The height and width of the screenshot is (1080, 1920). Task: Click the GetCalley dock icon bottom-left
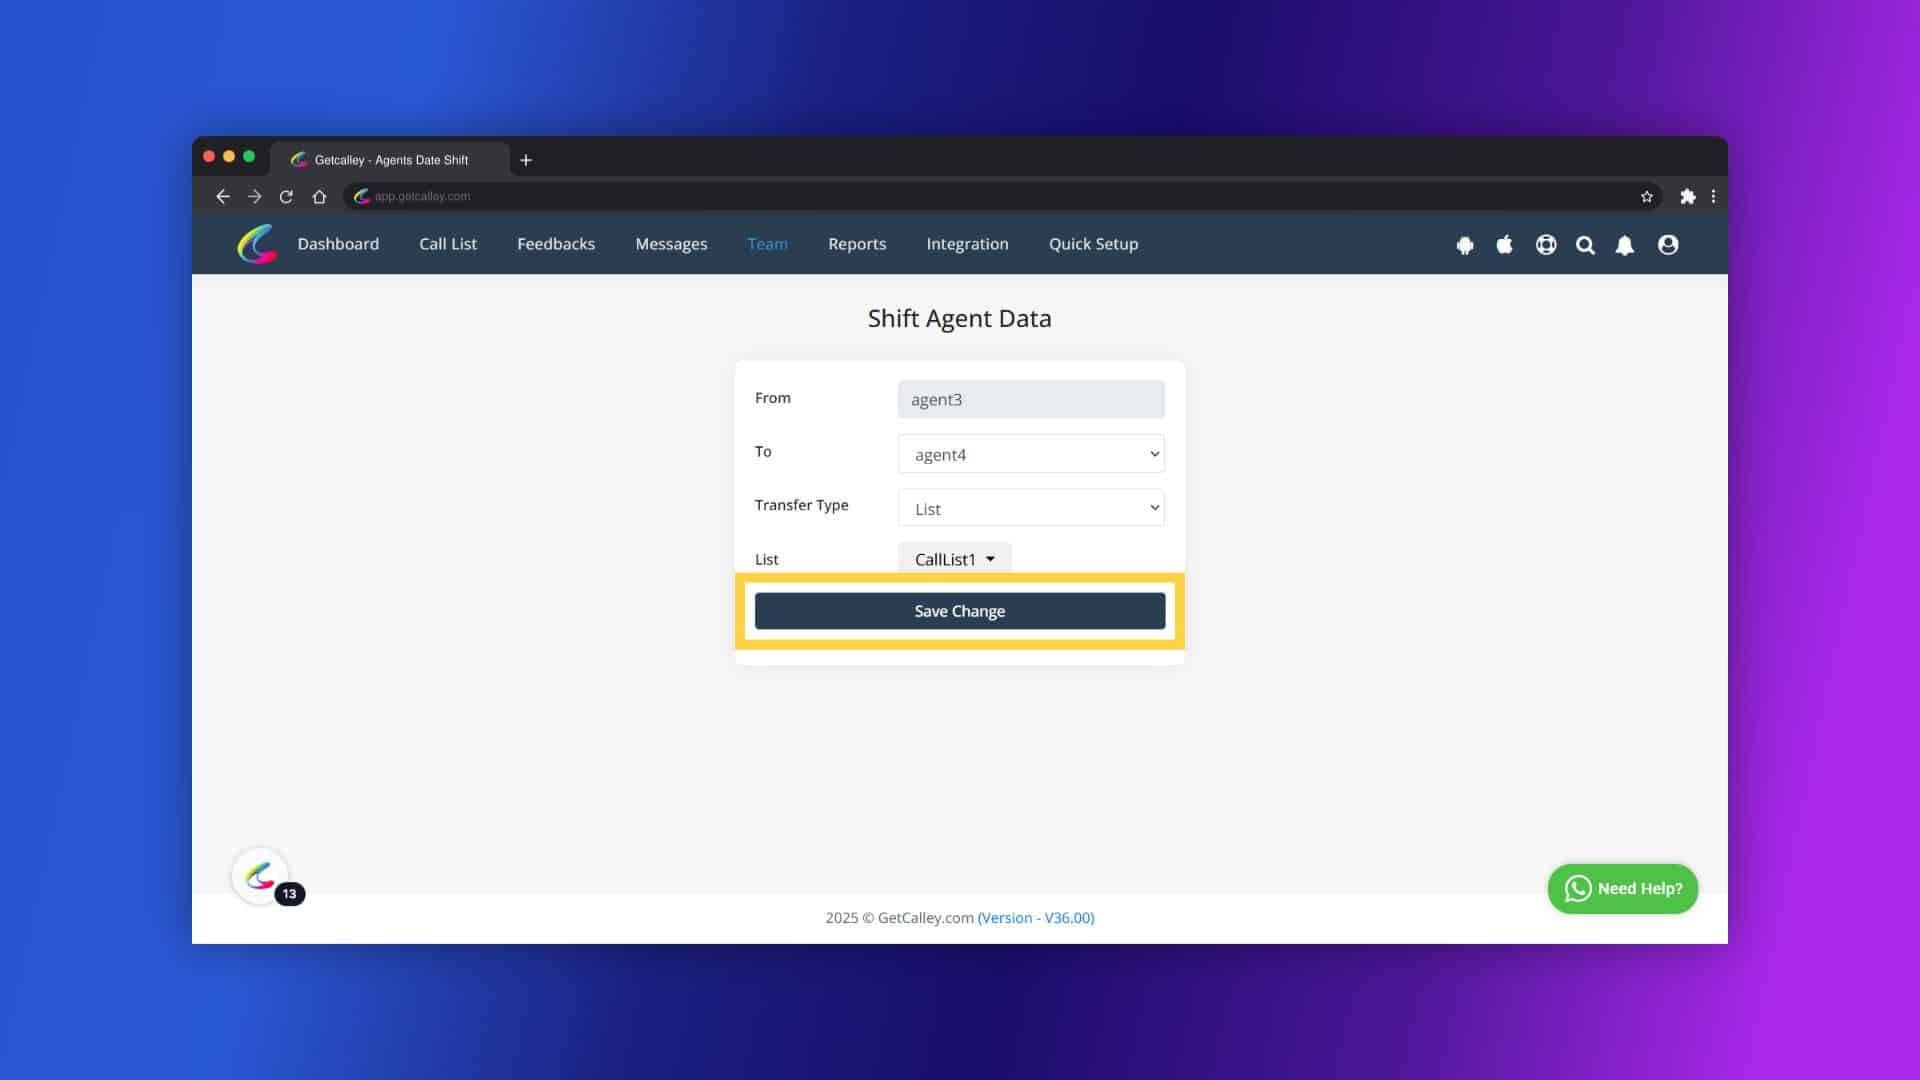click(x=261, y=876)
